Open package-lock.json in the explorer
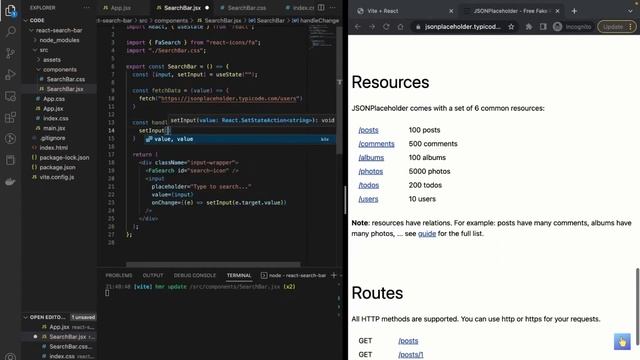This screenshot has height=360, width=640. (x=64, y=158)
